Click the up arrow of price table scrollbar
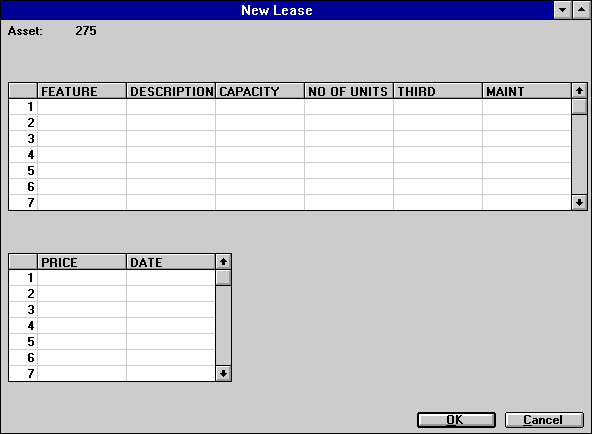592x434 pixels. tap(223, 262)
